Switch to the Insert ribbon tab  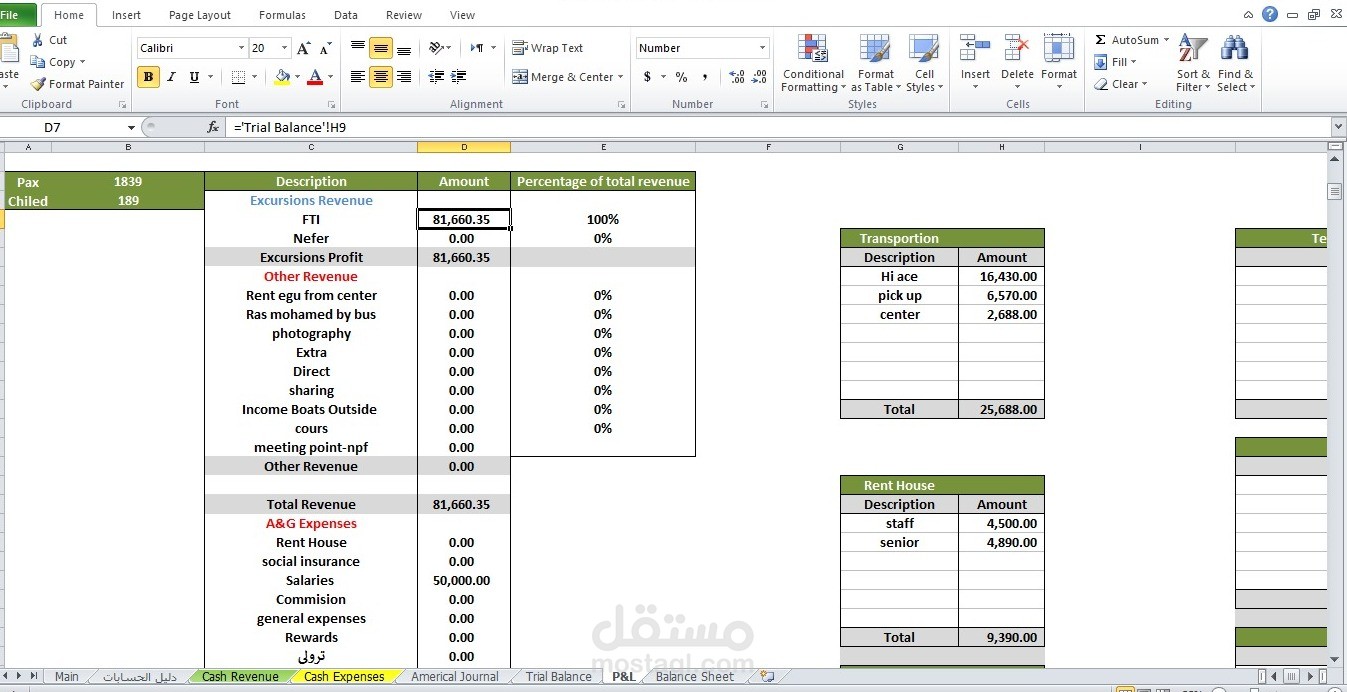tap(126, 15)
